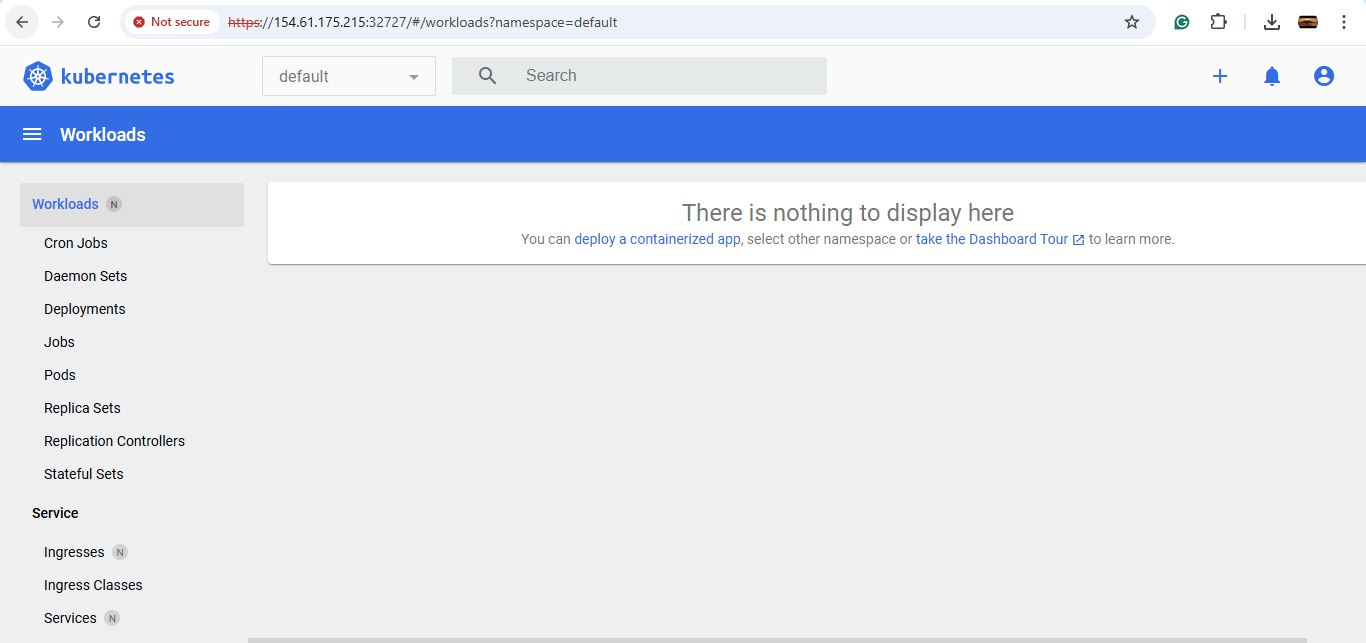
Task: Click the Not secure site info chip
Action: pos(171,22)
